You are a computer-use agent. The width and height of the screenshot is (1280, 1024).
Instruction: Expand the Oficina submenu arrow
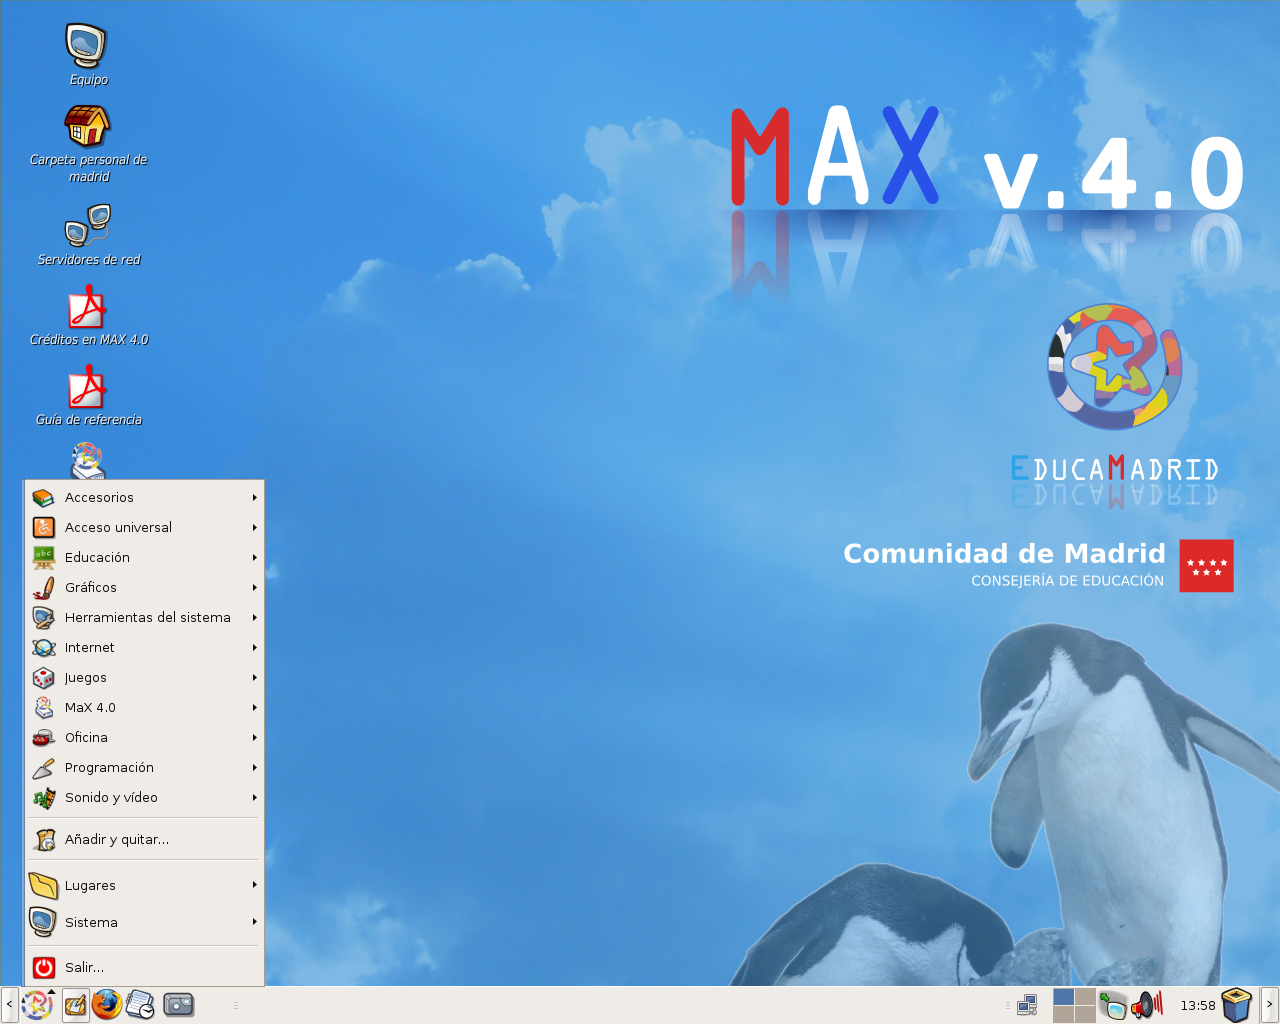[255, 738]
